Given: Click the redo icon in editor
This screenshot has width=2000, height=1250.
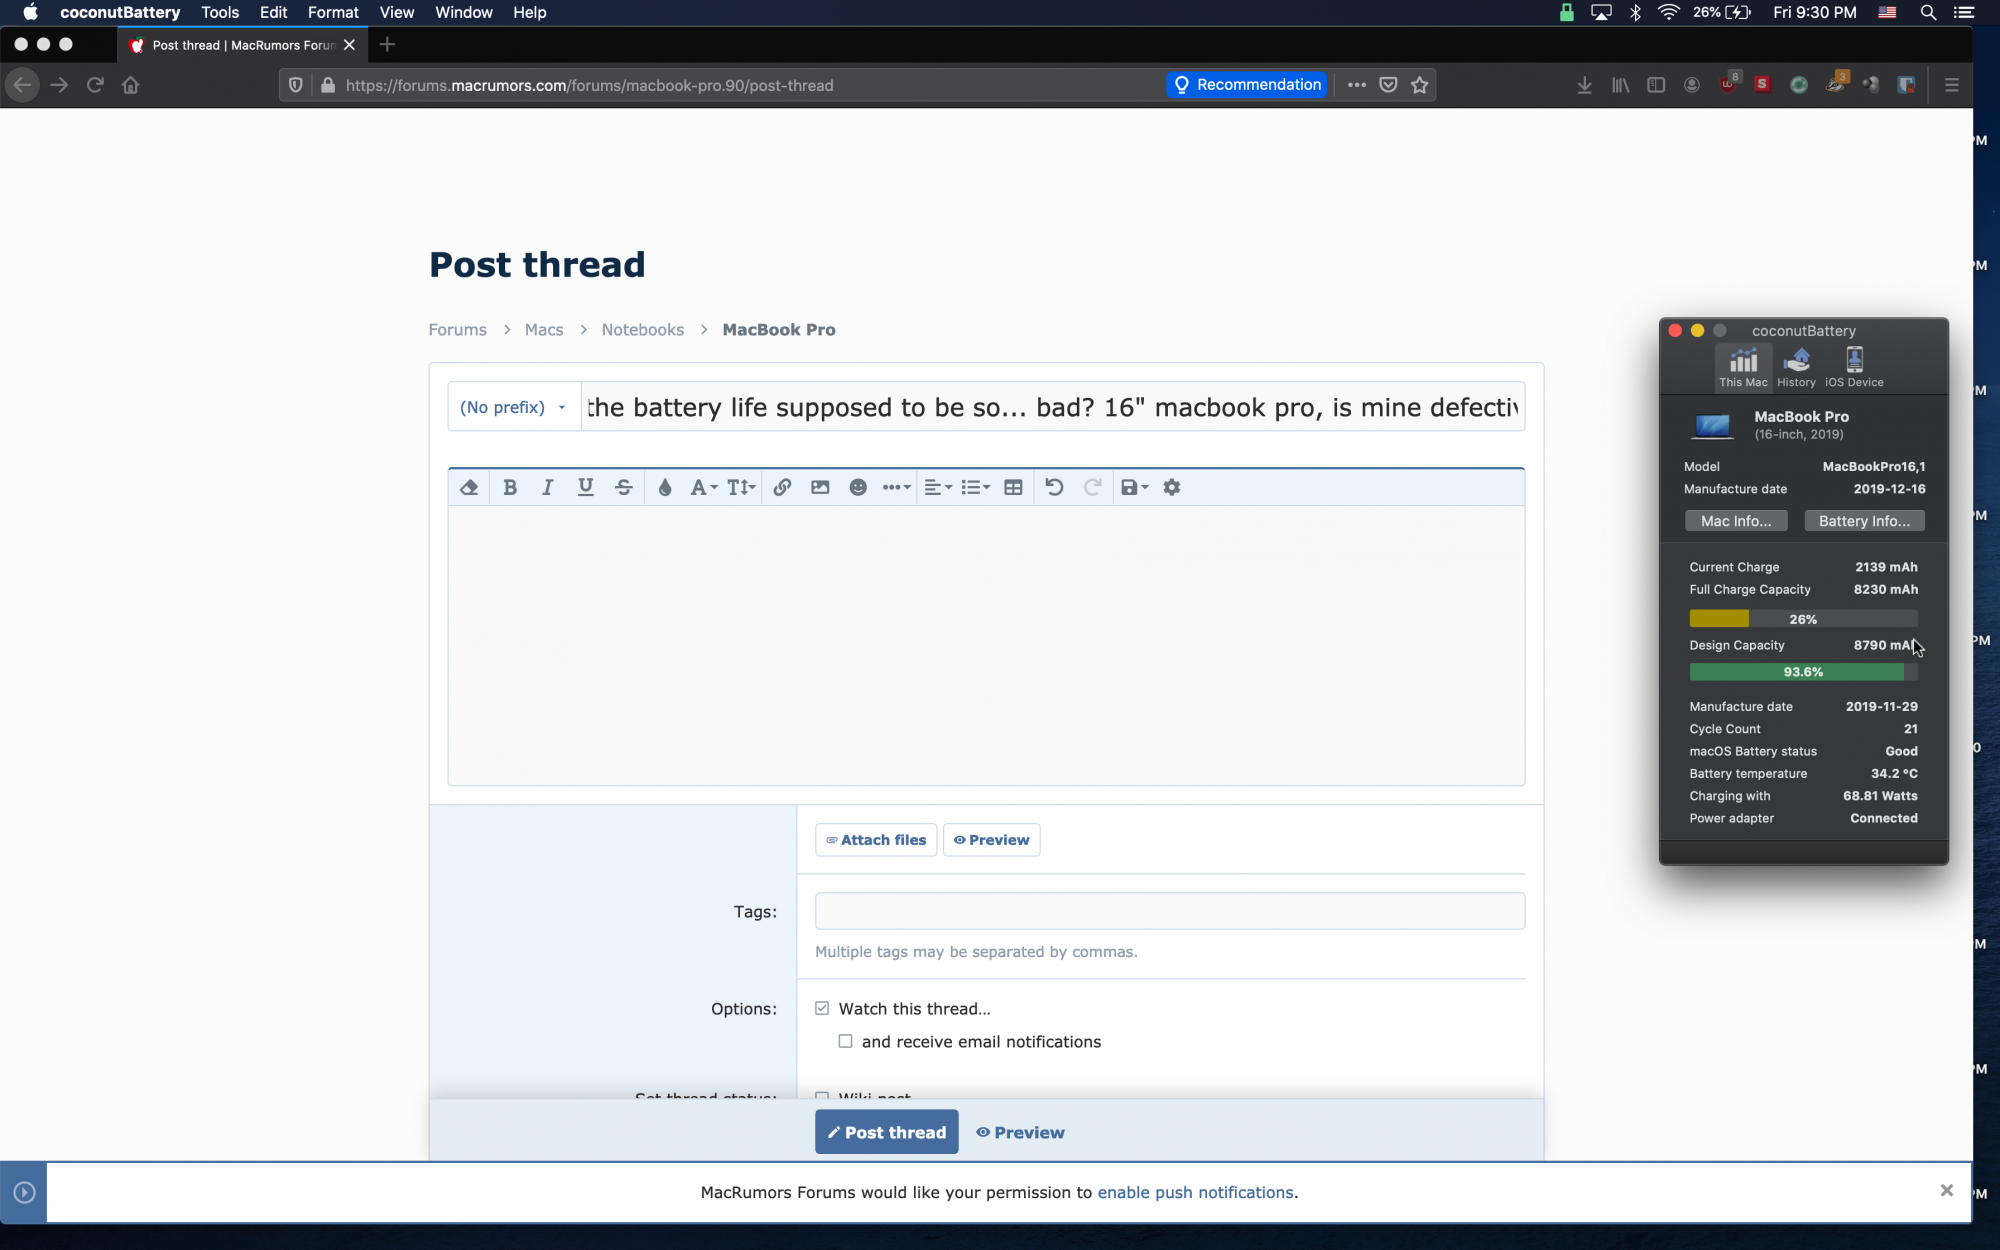Looking at the screenshot, I should pyautogui.click(x=1092, y=487).
